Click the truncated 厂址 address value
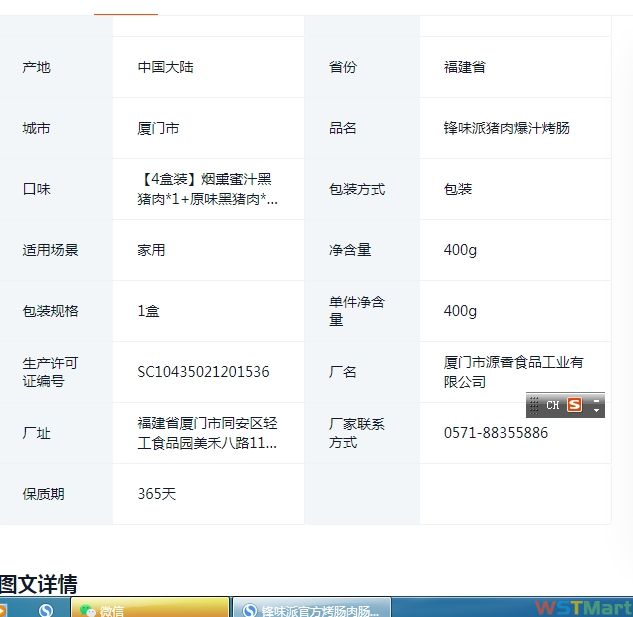Screen dimensions: 633x617 click(207, 433)
